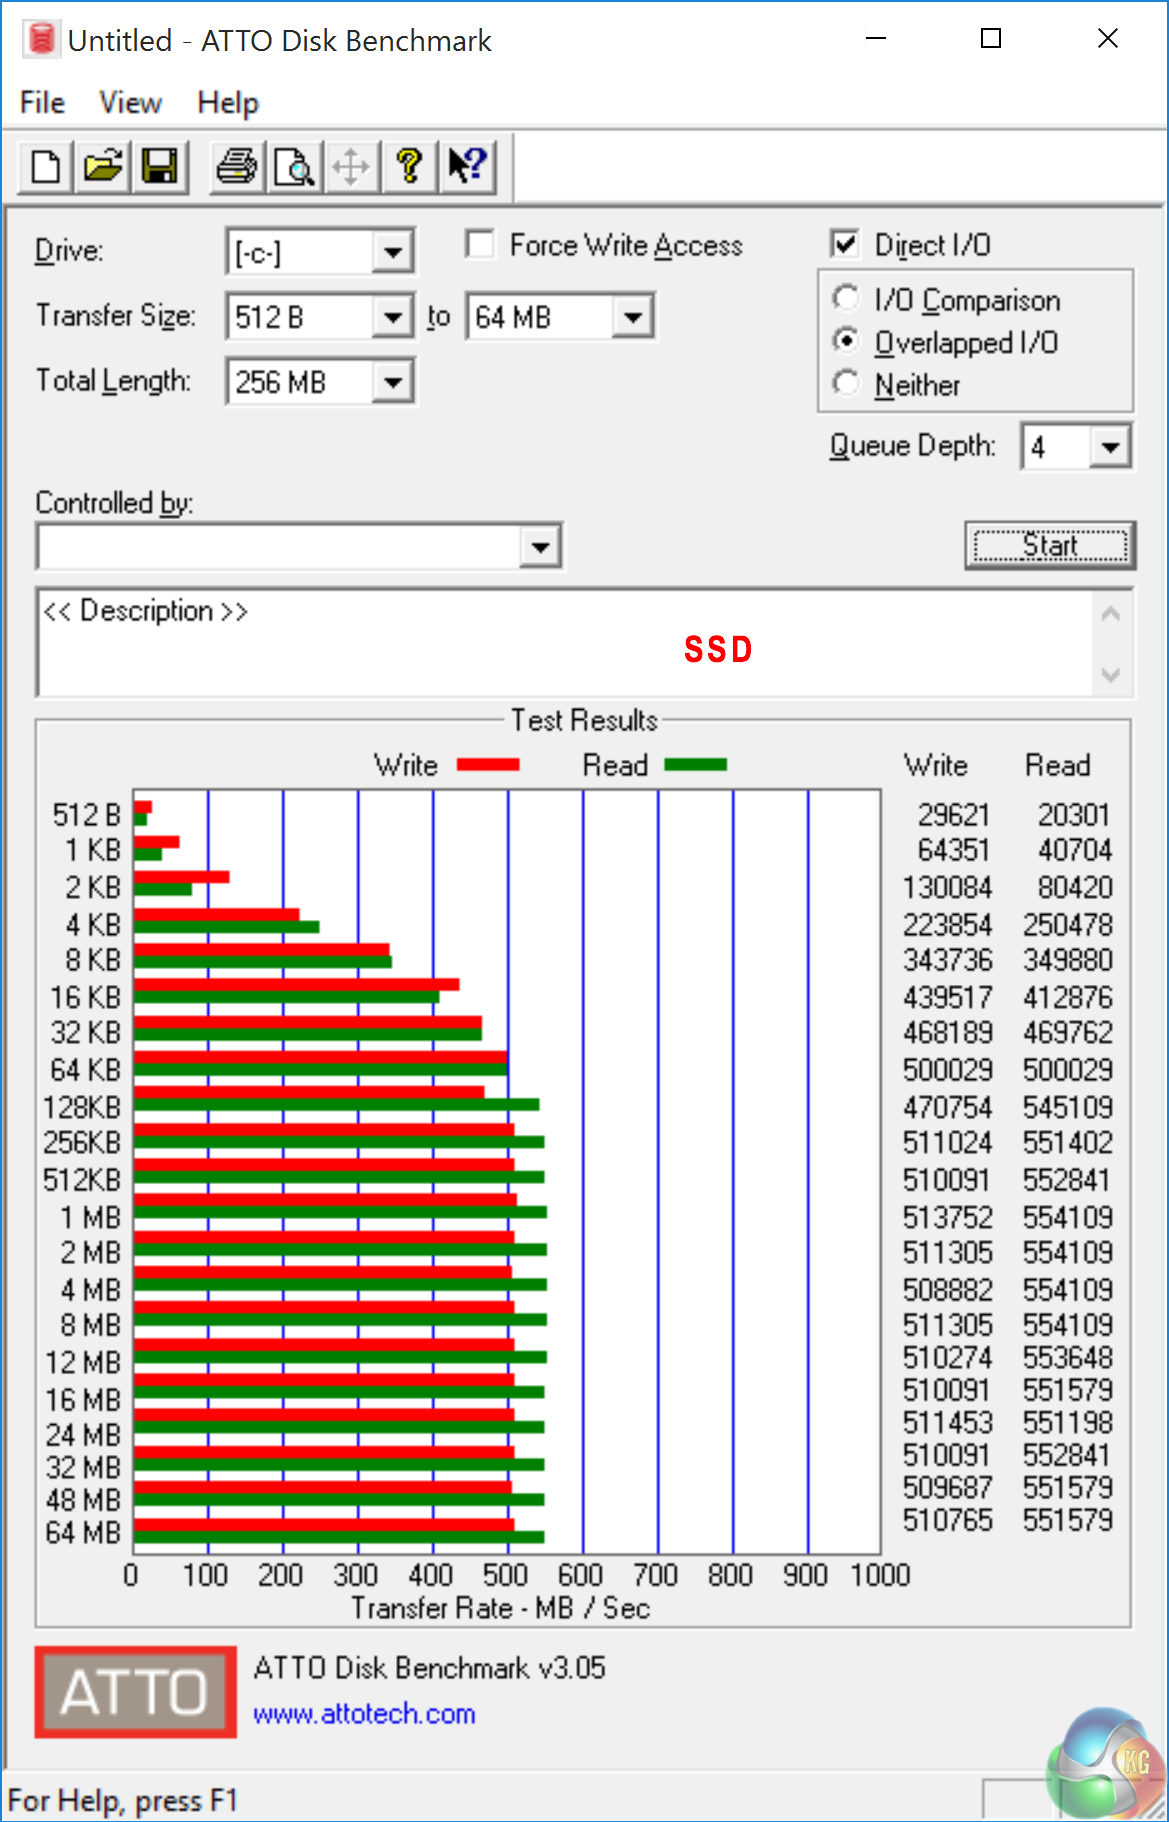Click the write value 513752

pyautogui.click(x=948, y=1217)
